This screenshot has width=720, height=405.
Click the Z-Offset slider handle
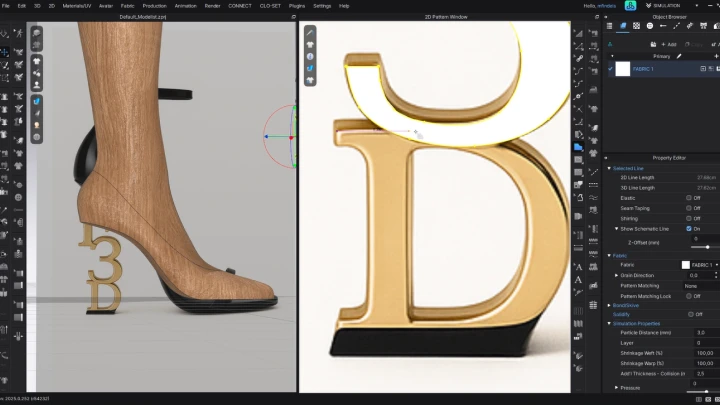[x=708, y=247]
